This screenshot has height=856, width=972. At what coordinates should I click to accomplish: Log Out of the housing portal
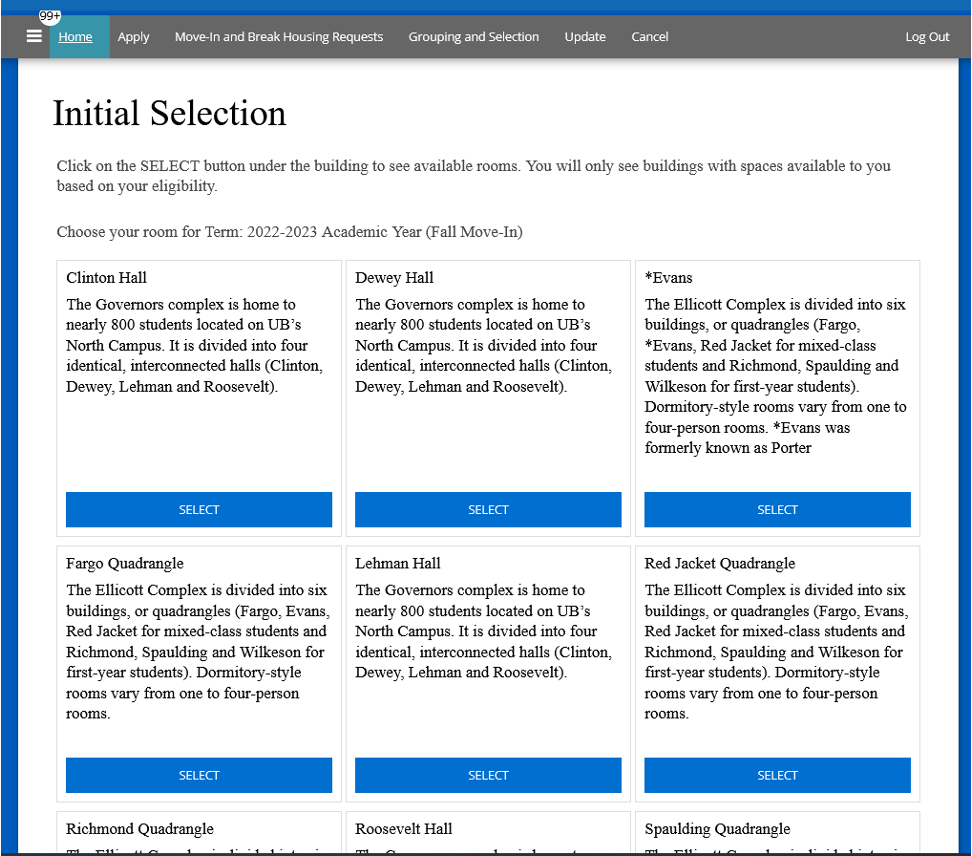pos(927,37)
